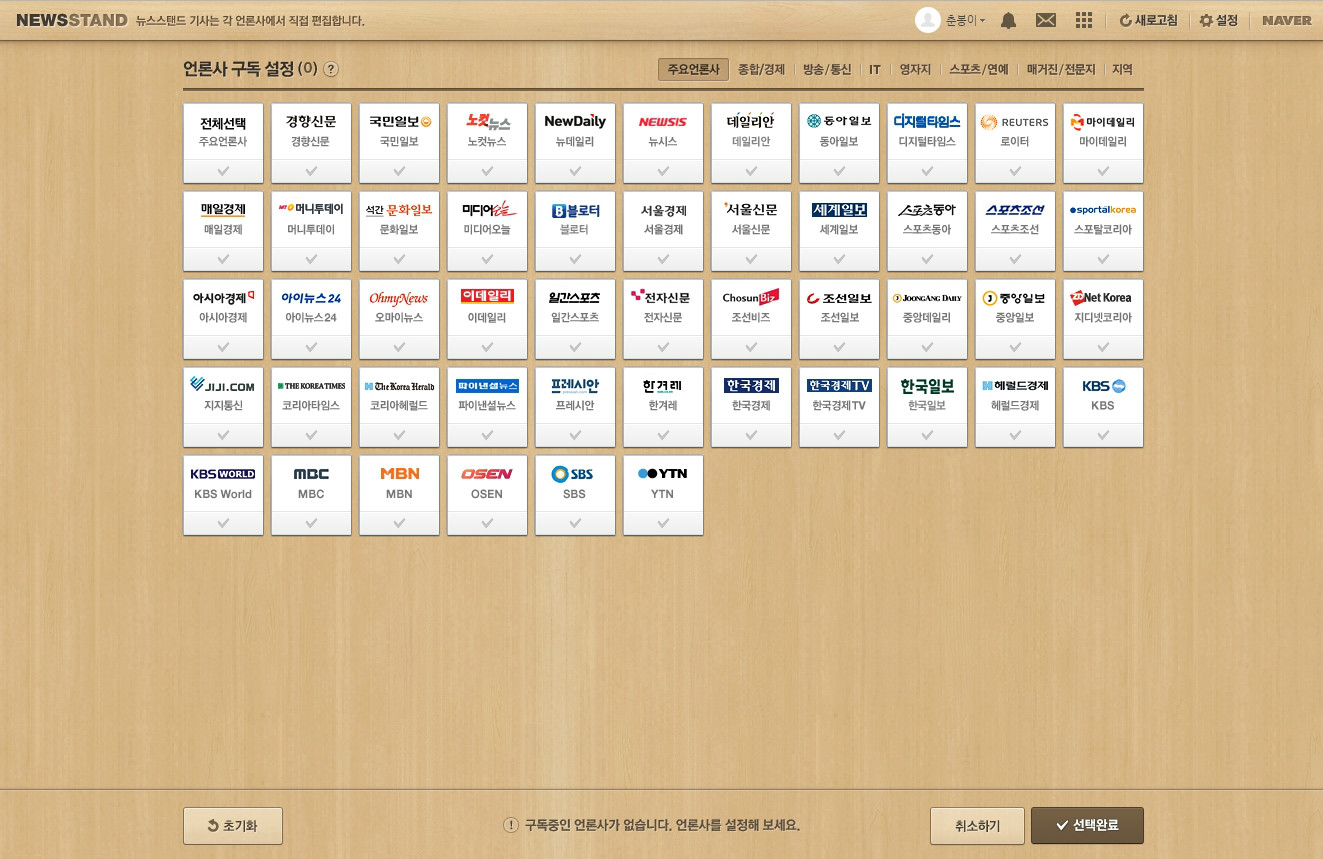
Task: Toggle the 동아일보 checkmark
Action: pyautogui.click(x=839, y=171)
